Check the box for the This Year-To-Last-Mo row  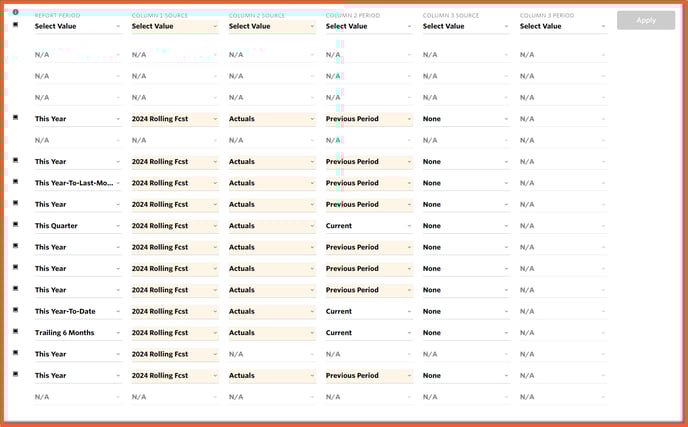pos(15,182)
